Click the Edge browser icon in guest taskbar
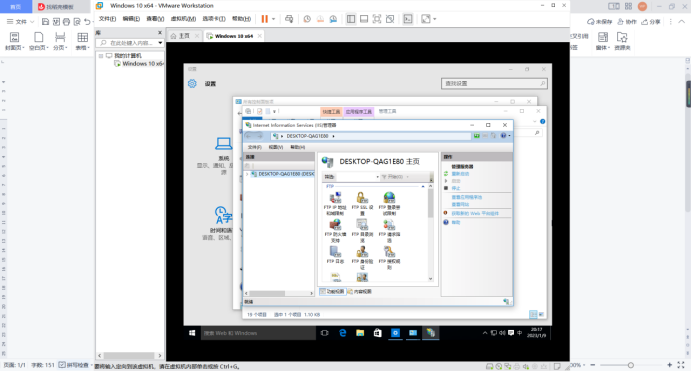This screenshot has height=371, width=692. point(342,333)
